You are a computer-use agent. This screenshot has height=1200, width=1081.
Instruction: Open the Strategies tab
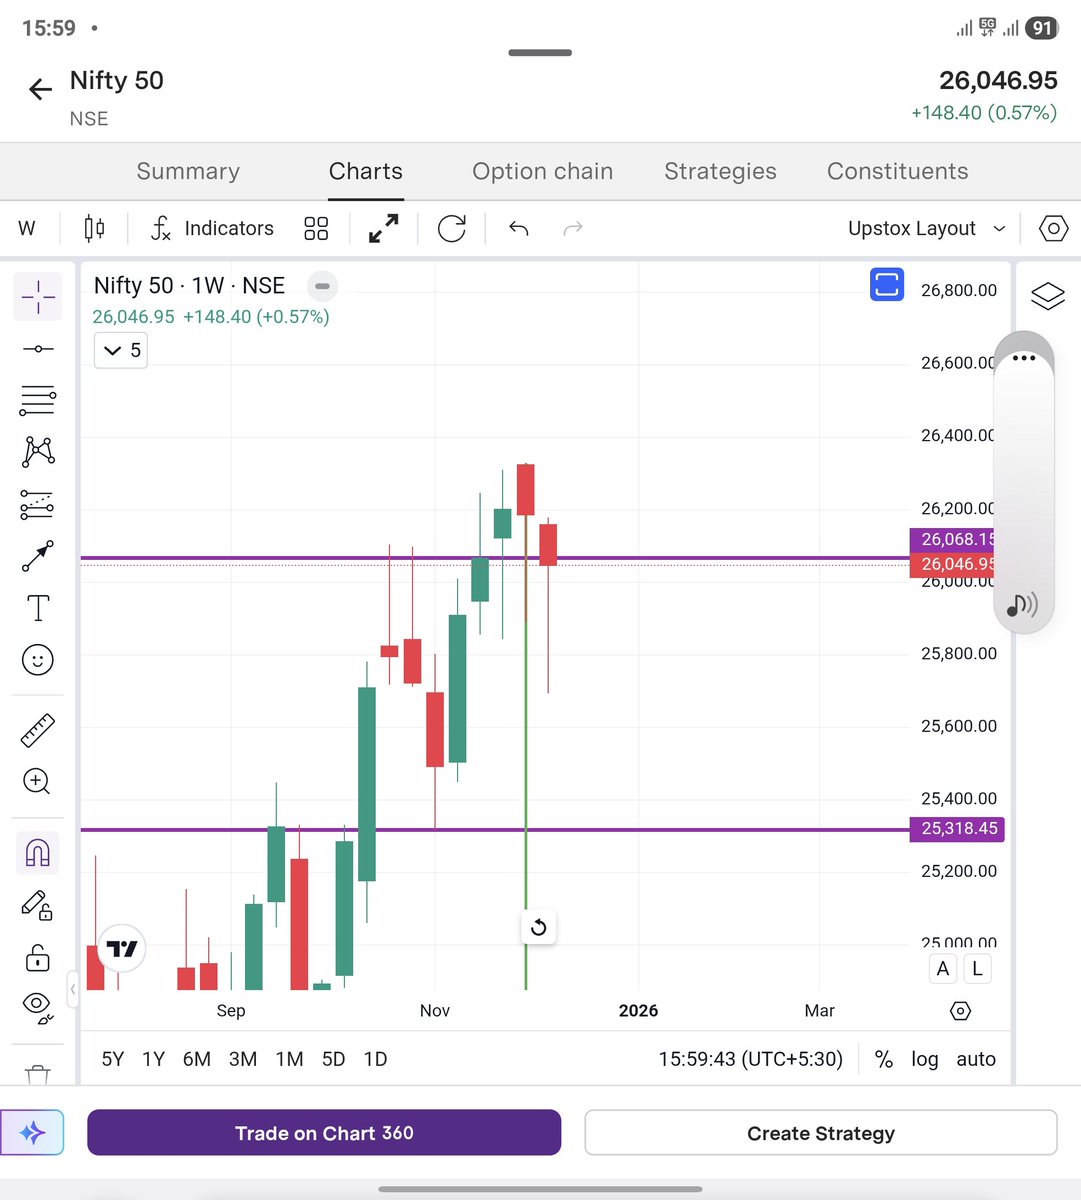click(x=720, y=171)
